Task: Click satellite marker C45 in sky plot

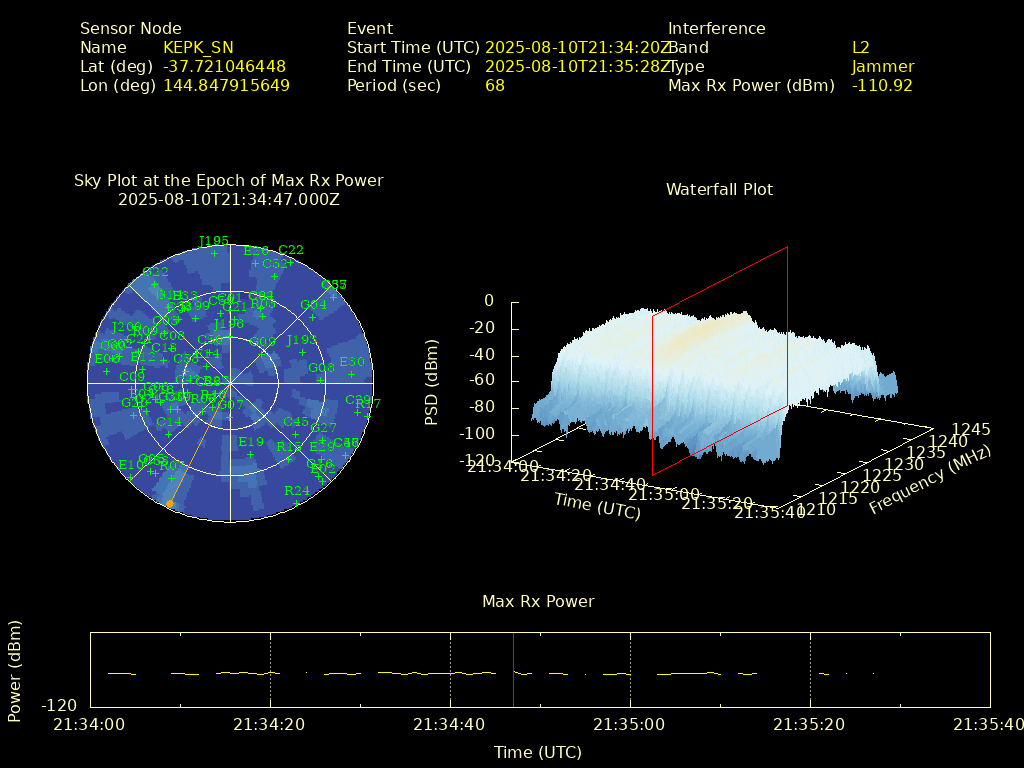Action: (296, 433)
